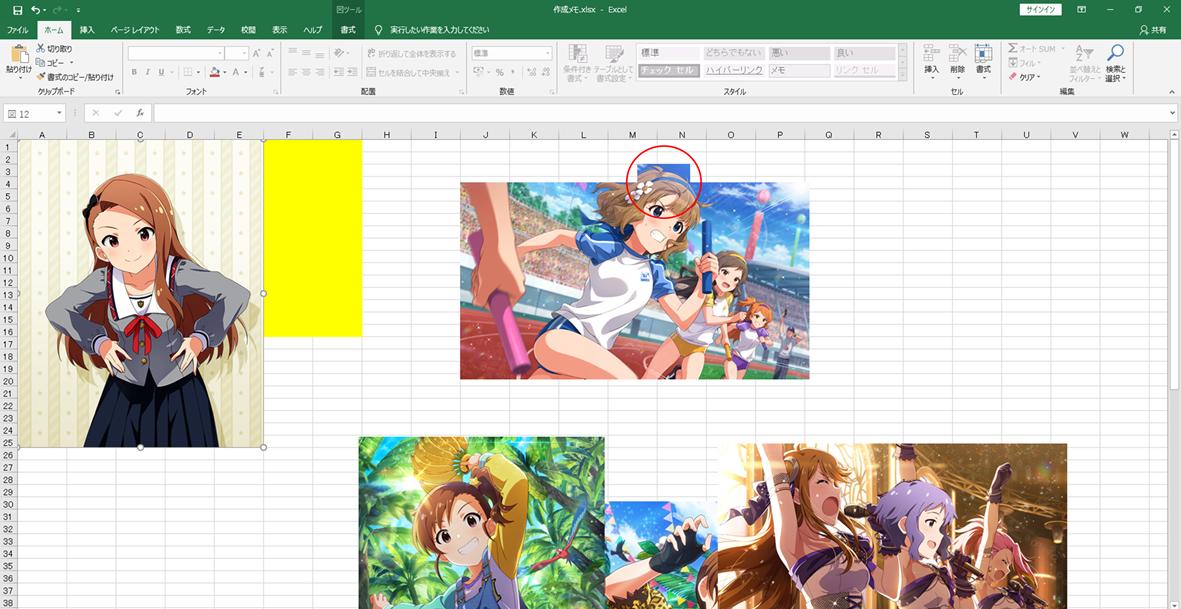The height and width of the screenshot is (609, 1181).
Task: Select the yellow filled rectangle in columns F-G
Action: [313, 238]
